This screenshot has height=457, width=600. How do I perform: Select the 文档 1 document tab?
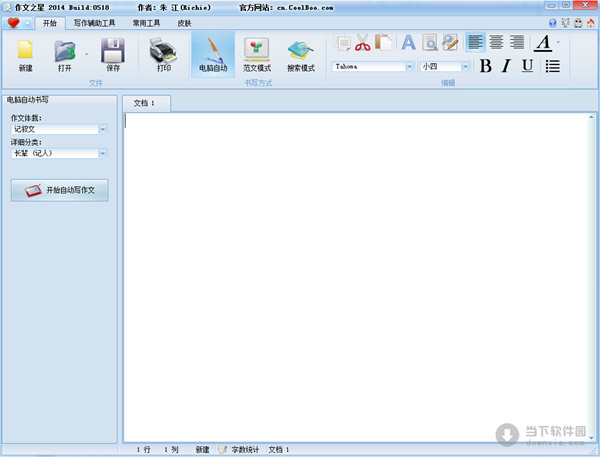[145, 103]
